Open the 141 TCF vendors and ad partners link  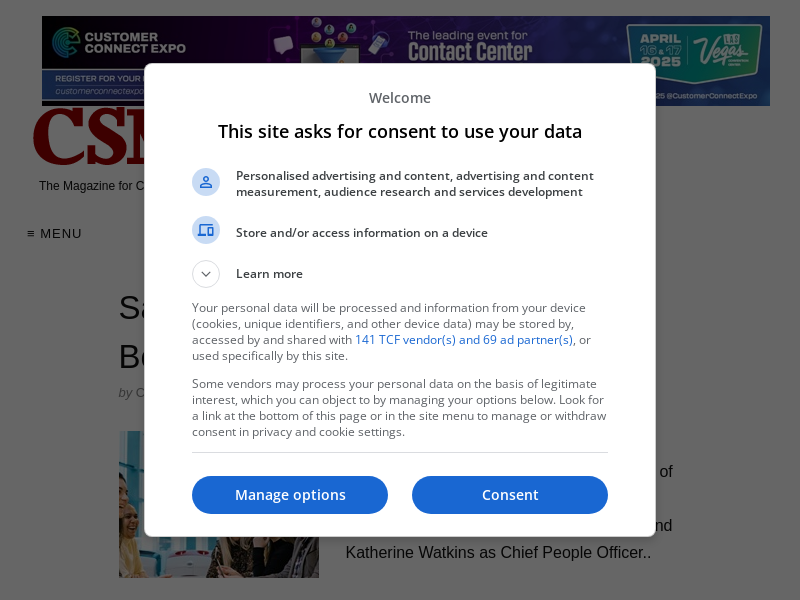[463, 340]
